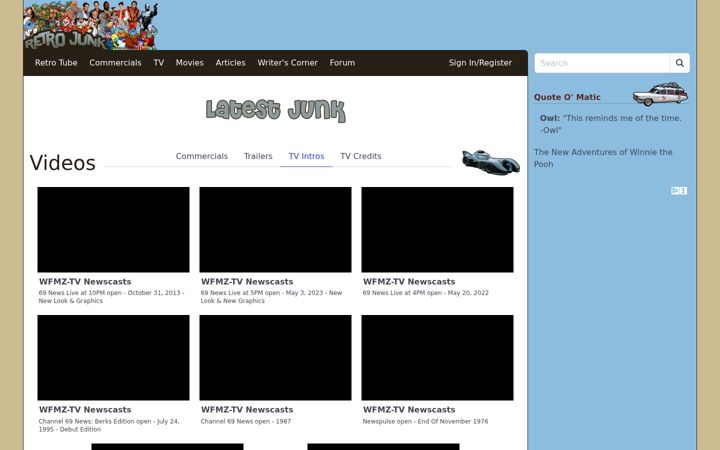Click the '69 News Live at 10PM open' description text
Screen dimensions: 720x450
[x=111, y=297]
